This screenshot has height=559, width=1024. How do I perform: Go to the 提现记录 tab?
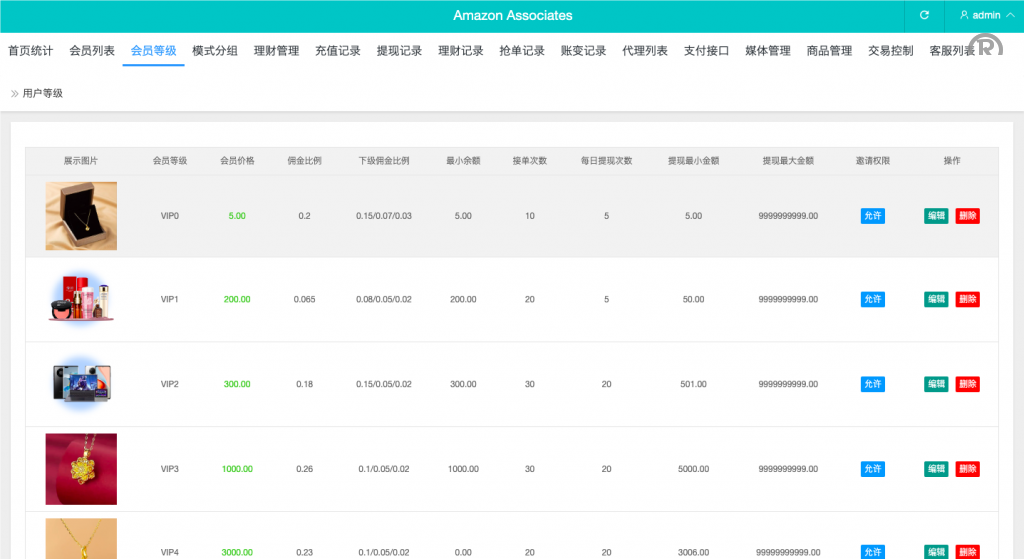399,51
